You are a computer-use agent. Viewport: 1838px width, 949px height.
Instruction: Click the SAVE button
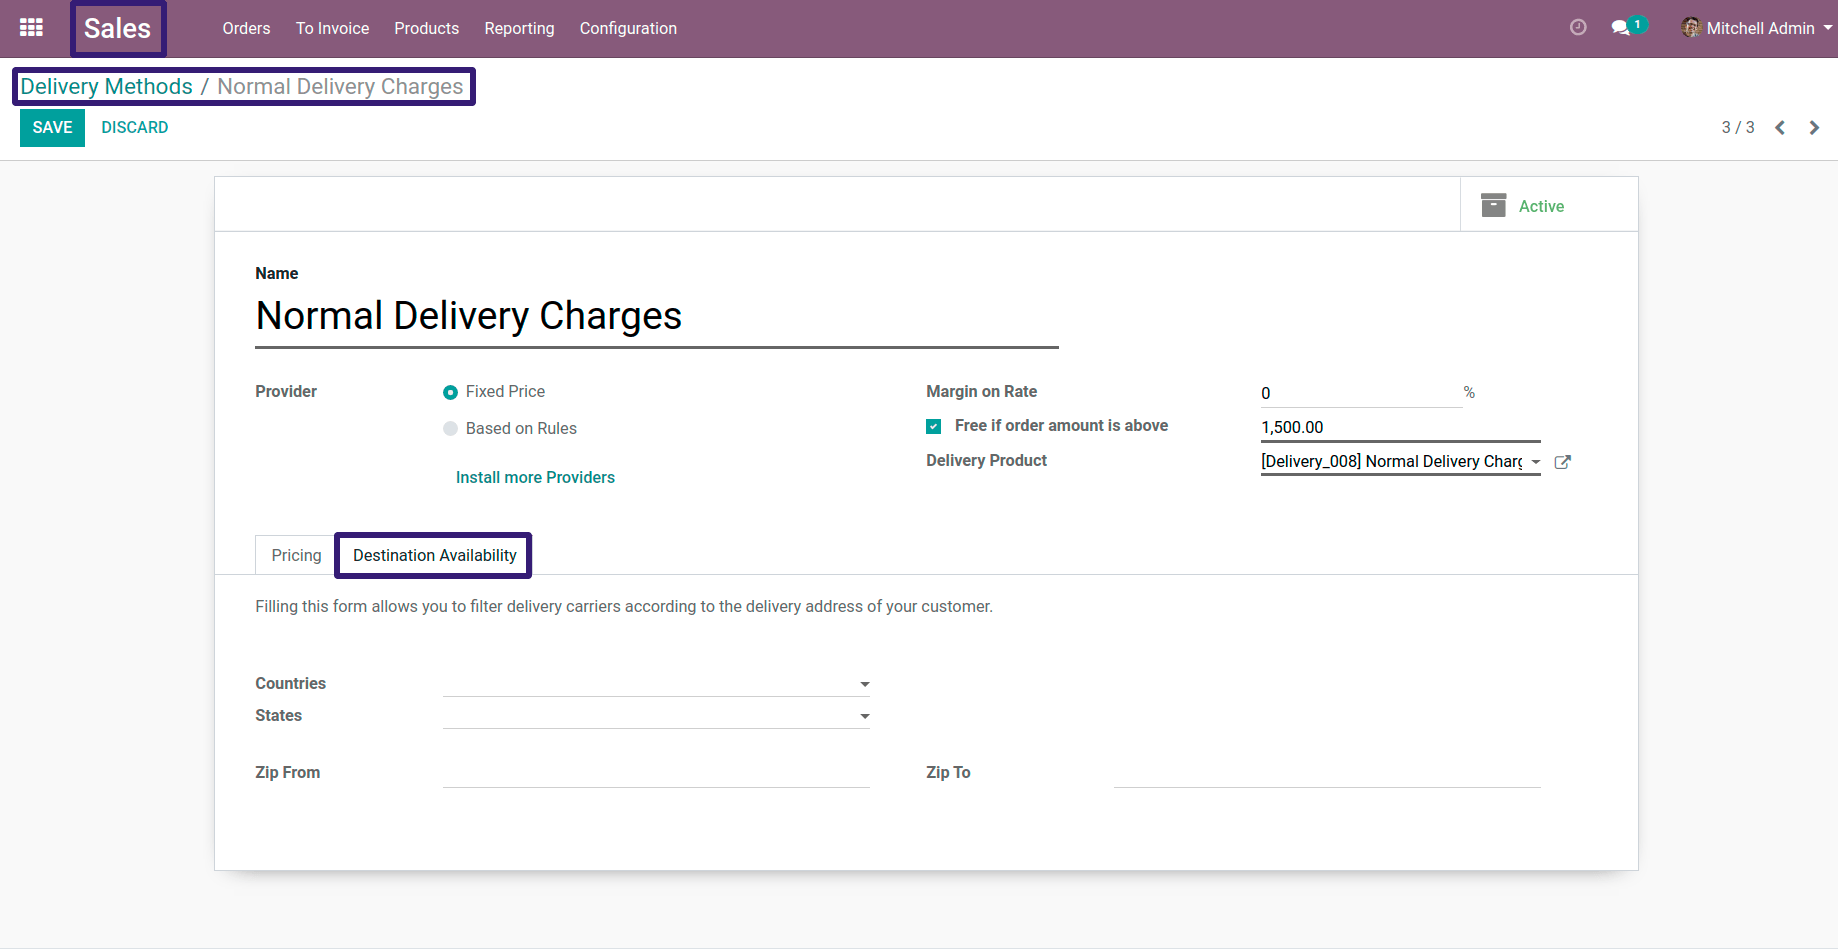pyautogui.click(x=52, y=127)
